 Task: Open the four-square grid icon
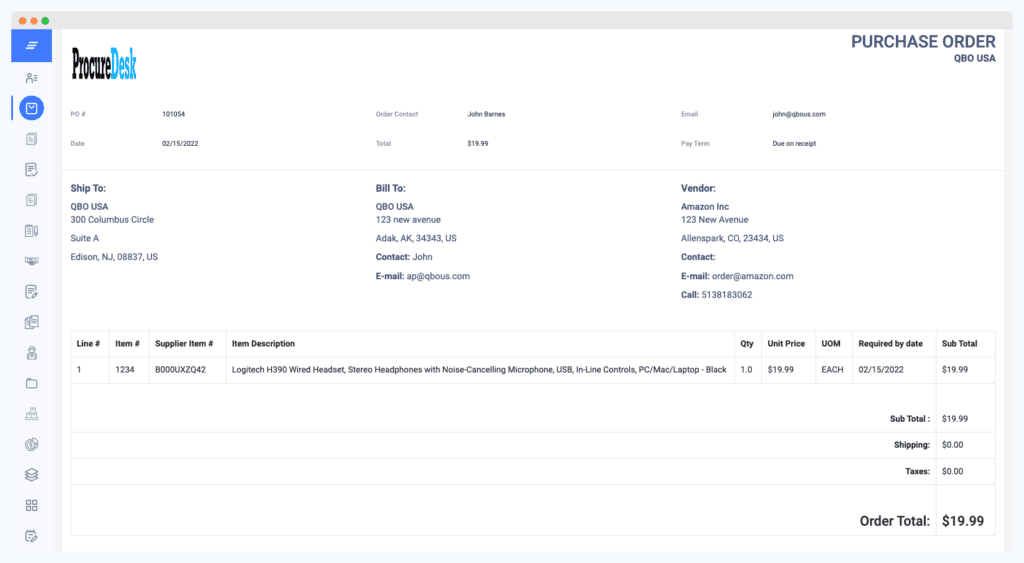point(31,505)
